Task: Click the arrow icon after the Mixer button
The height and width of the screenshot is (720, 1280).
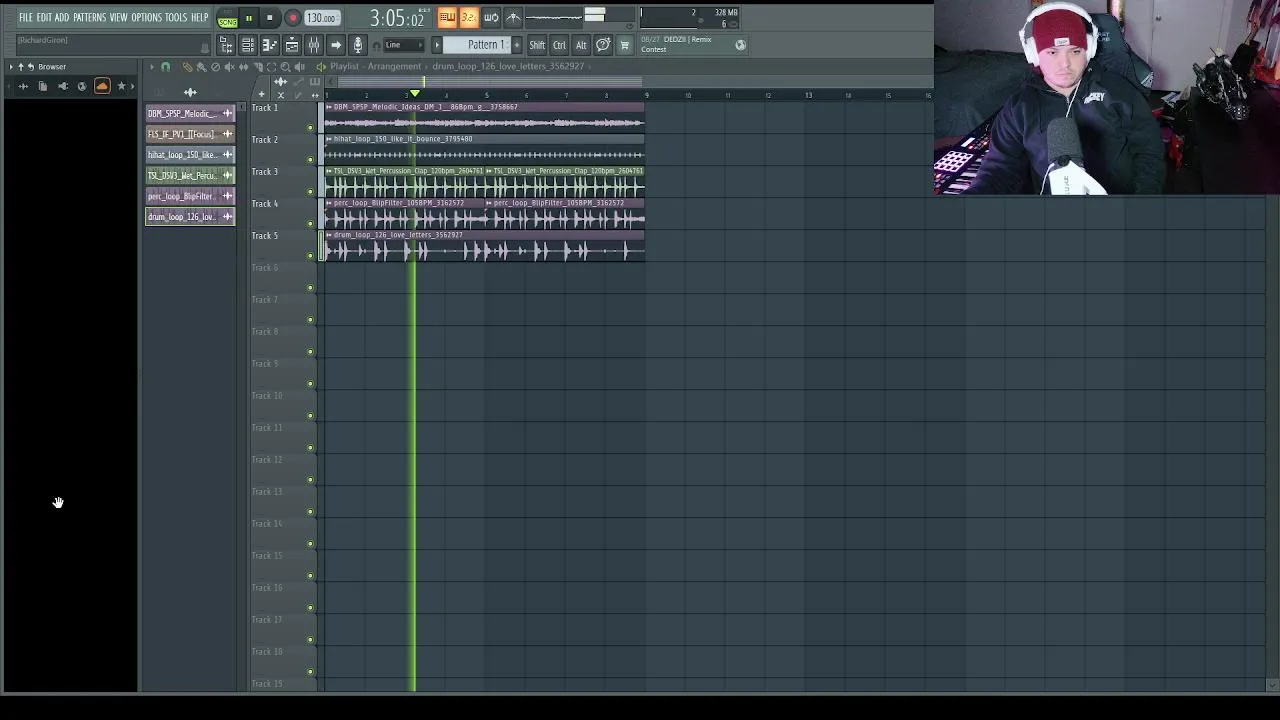Action: [x=336, y=45]
